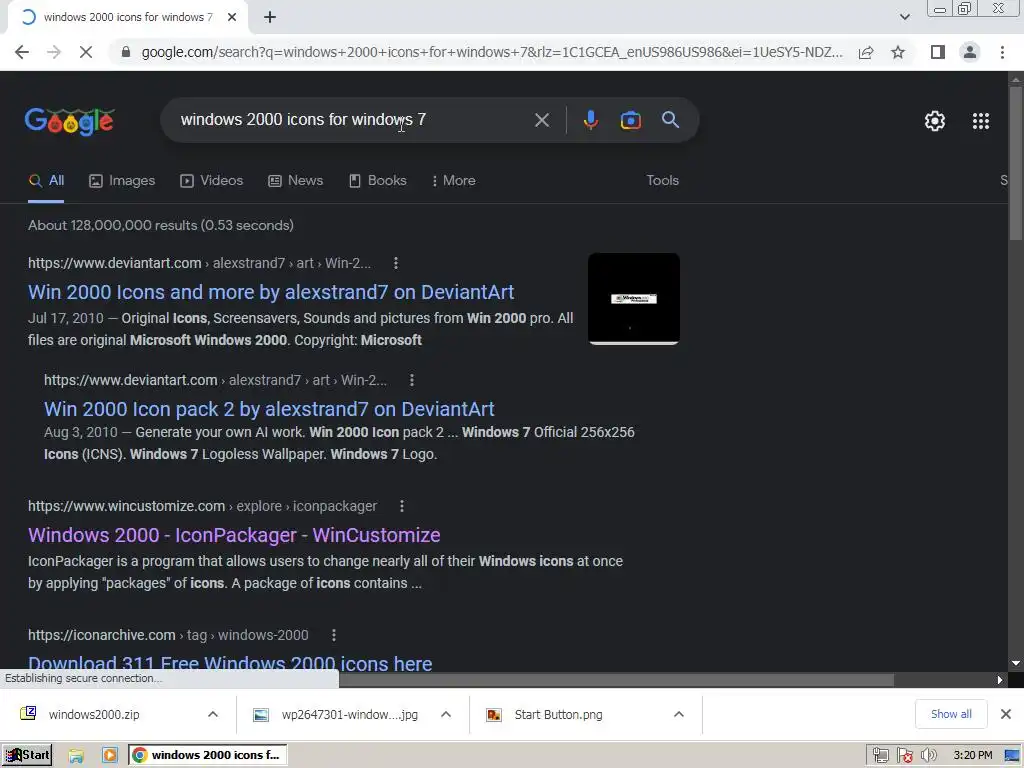This screenshot has height=768, width=1024.
Task: Close the 'windows 2000 icons' tab
Action: 232,18
